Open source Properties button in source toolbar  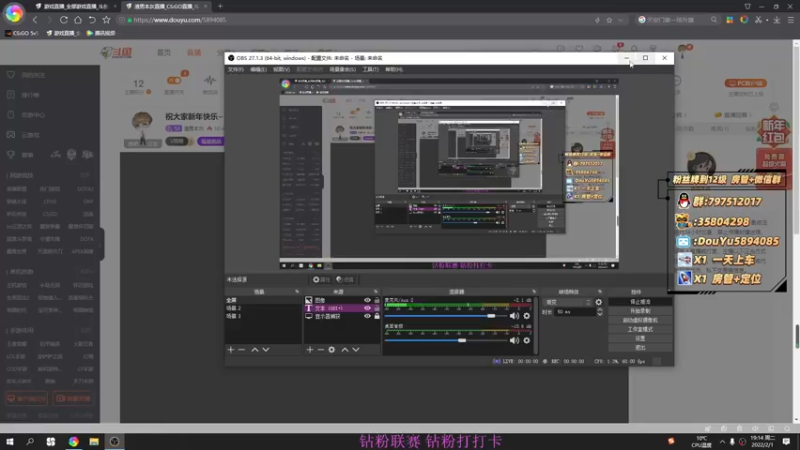(x=321, y=280)
